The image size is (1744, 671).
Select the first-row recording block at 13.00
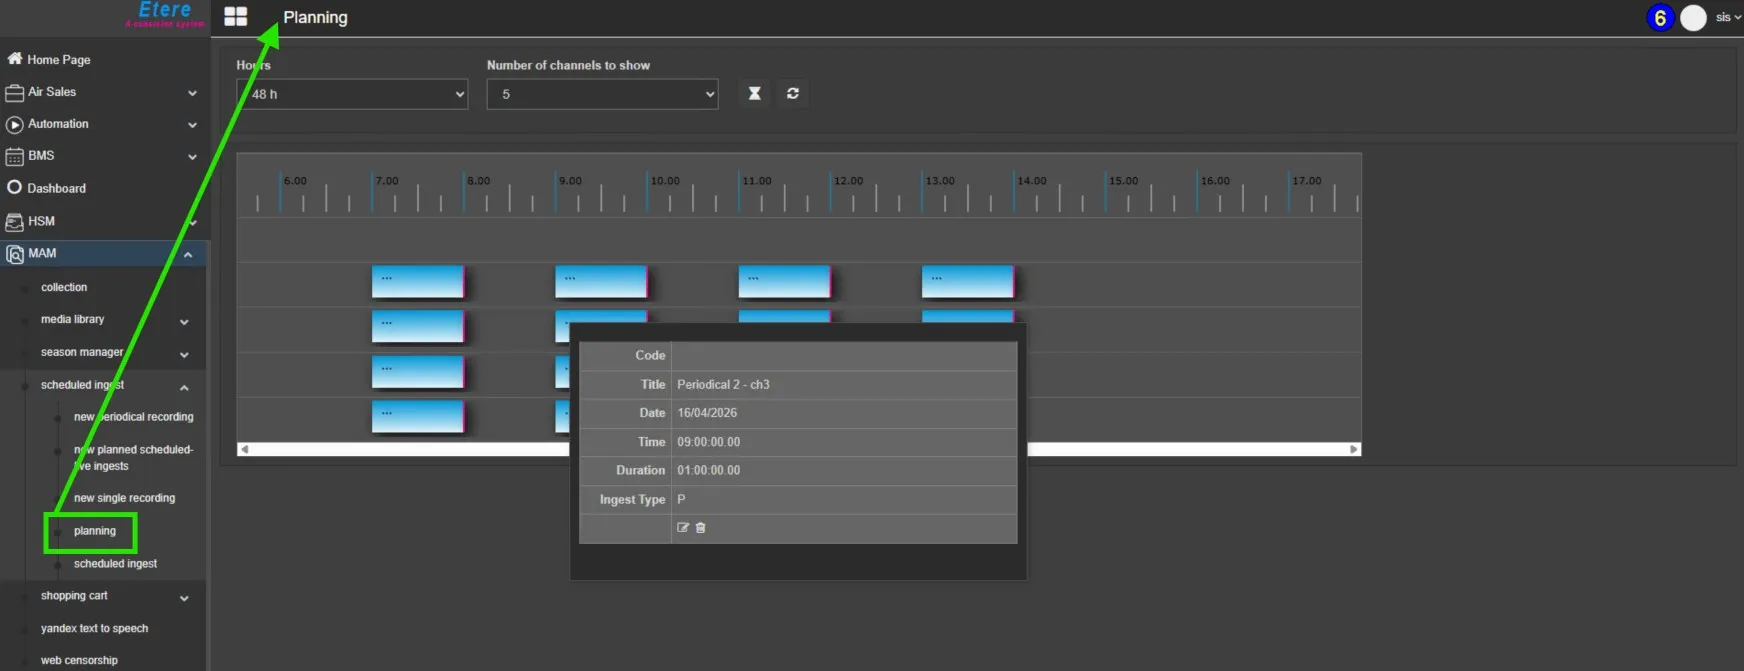coord(967,282)
